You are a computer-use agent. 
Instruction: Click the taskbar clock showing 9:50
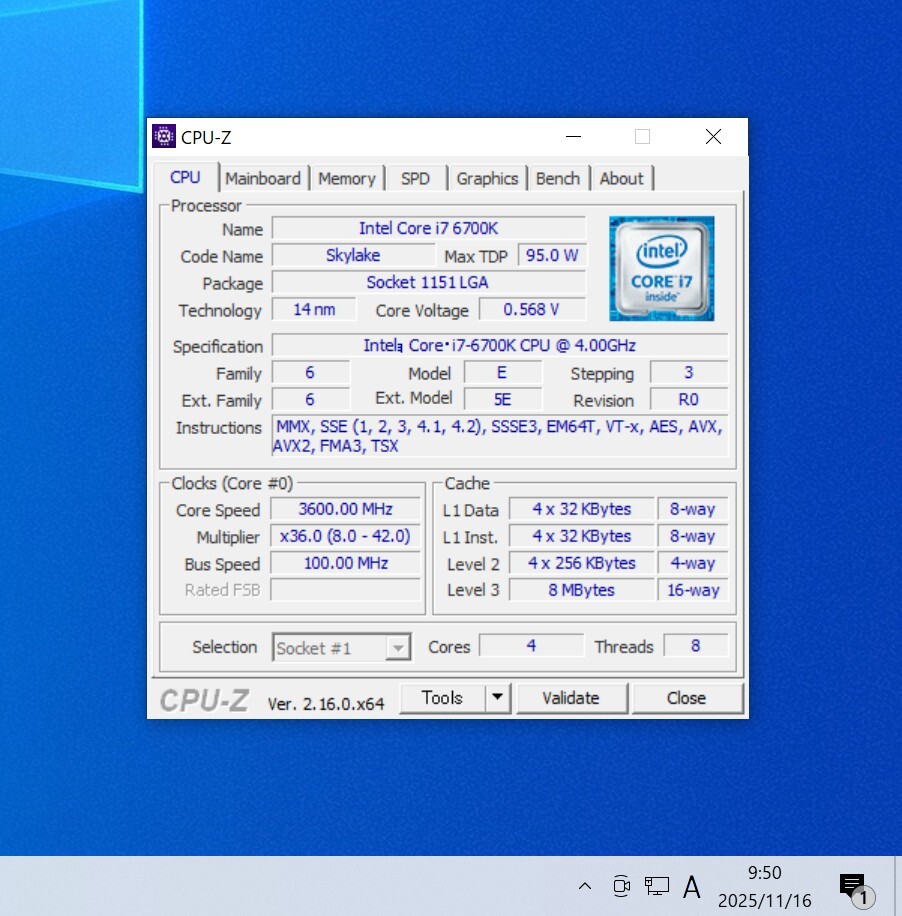(764, 887)
